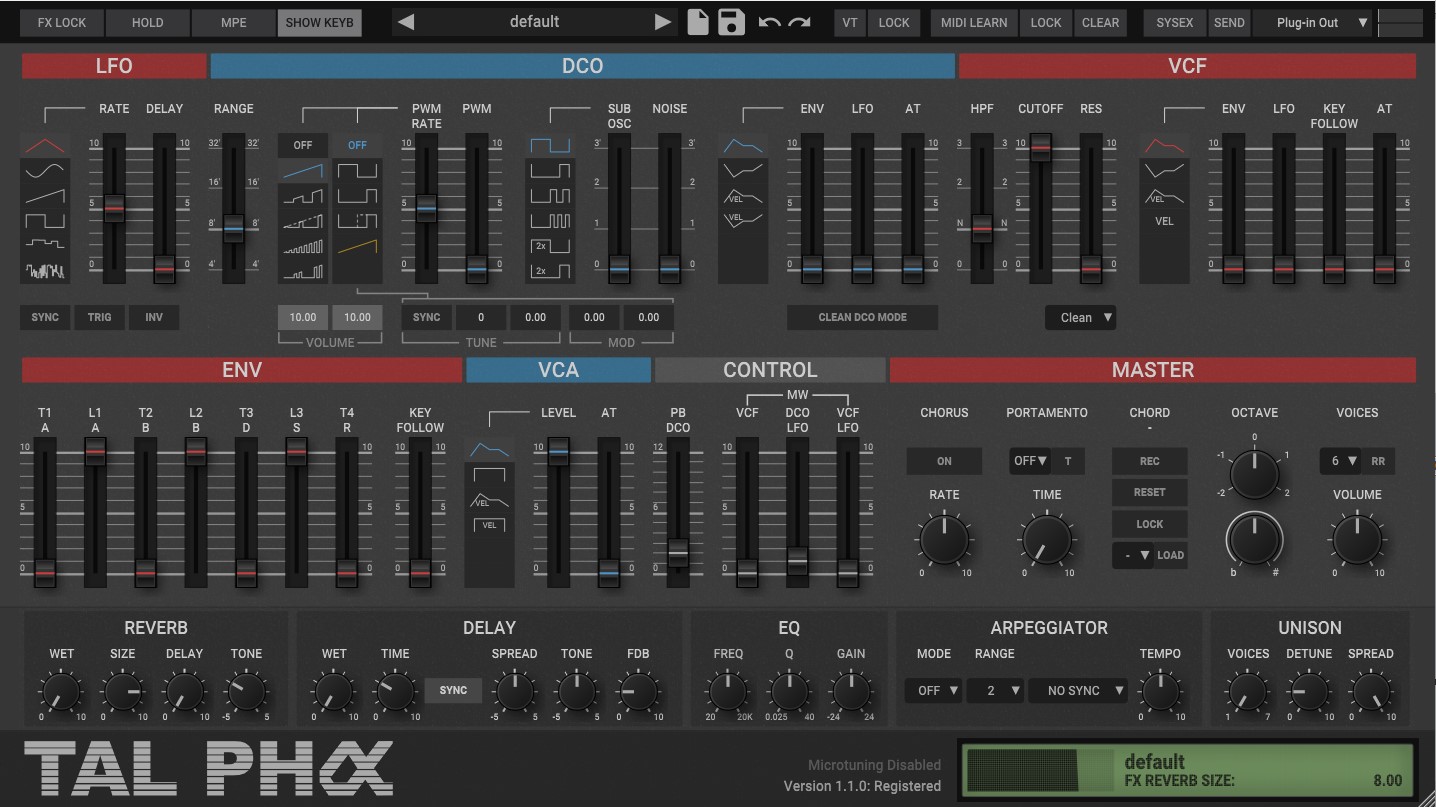Enable the DELAY SYNC button

tap(453, 690)
